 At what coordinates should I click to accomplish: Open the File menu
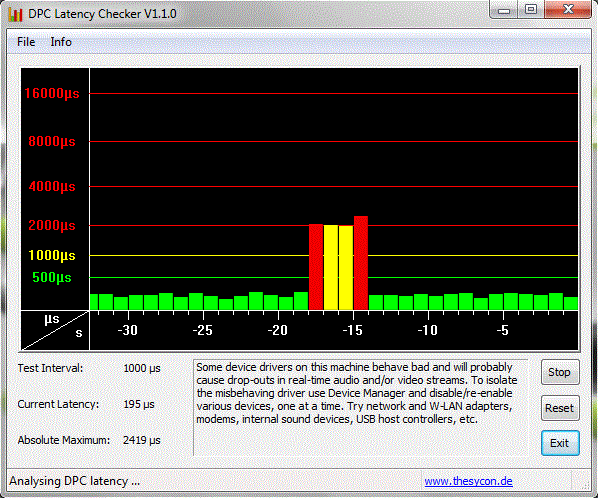(26, 42)
